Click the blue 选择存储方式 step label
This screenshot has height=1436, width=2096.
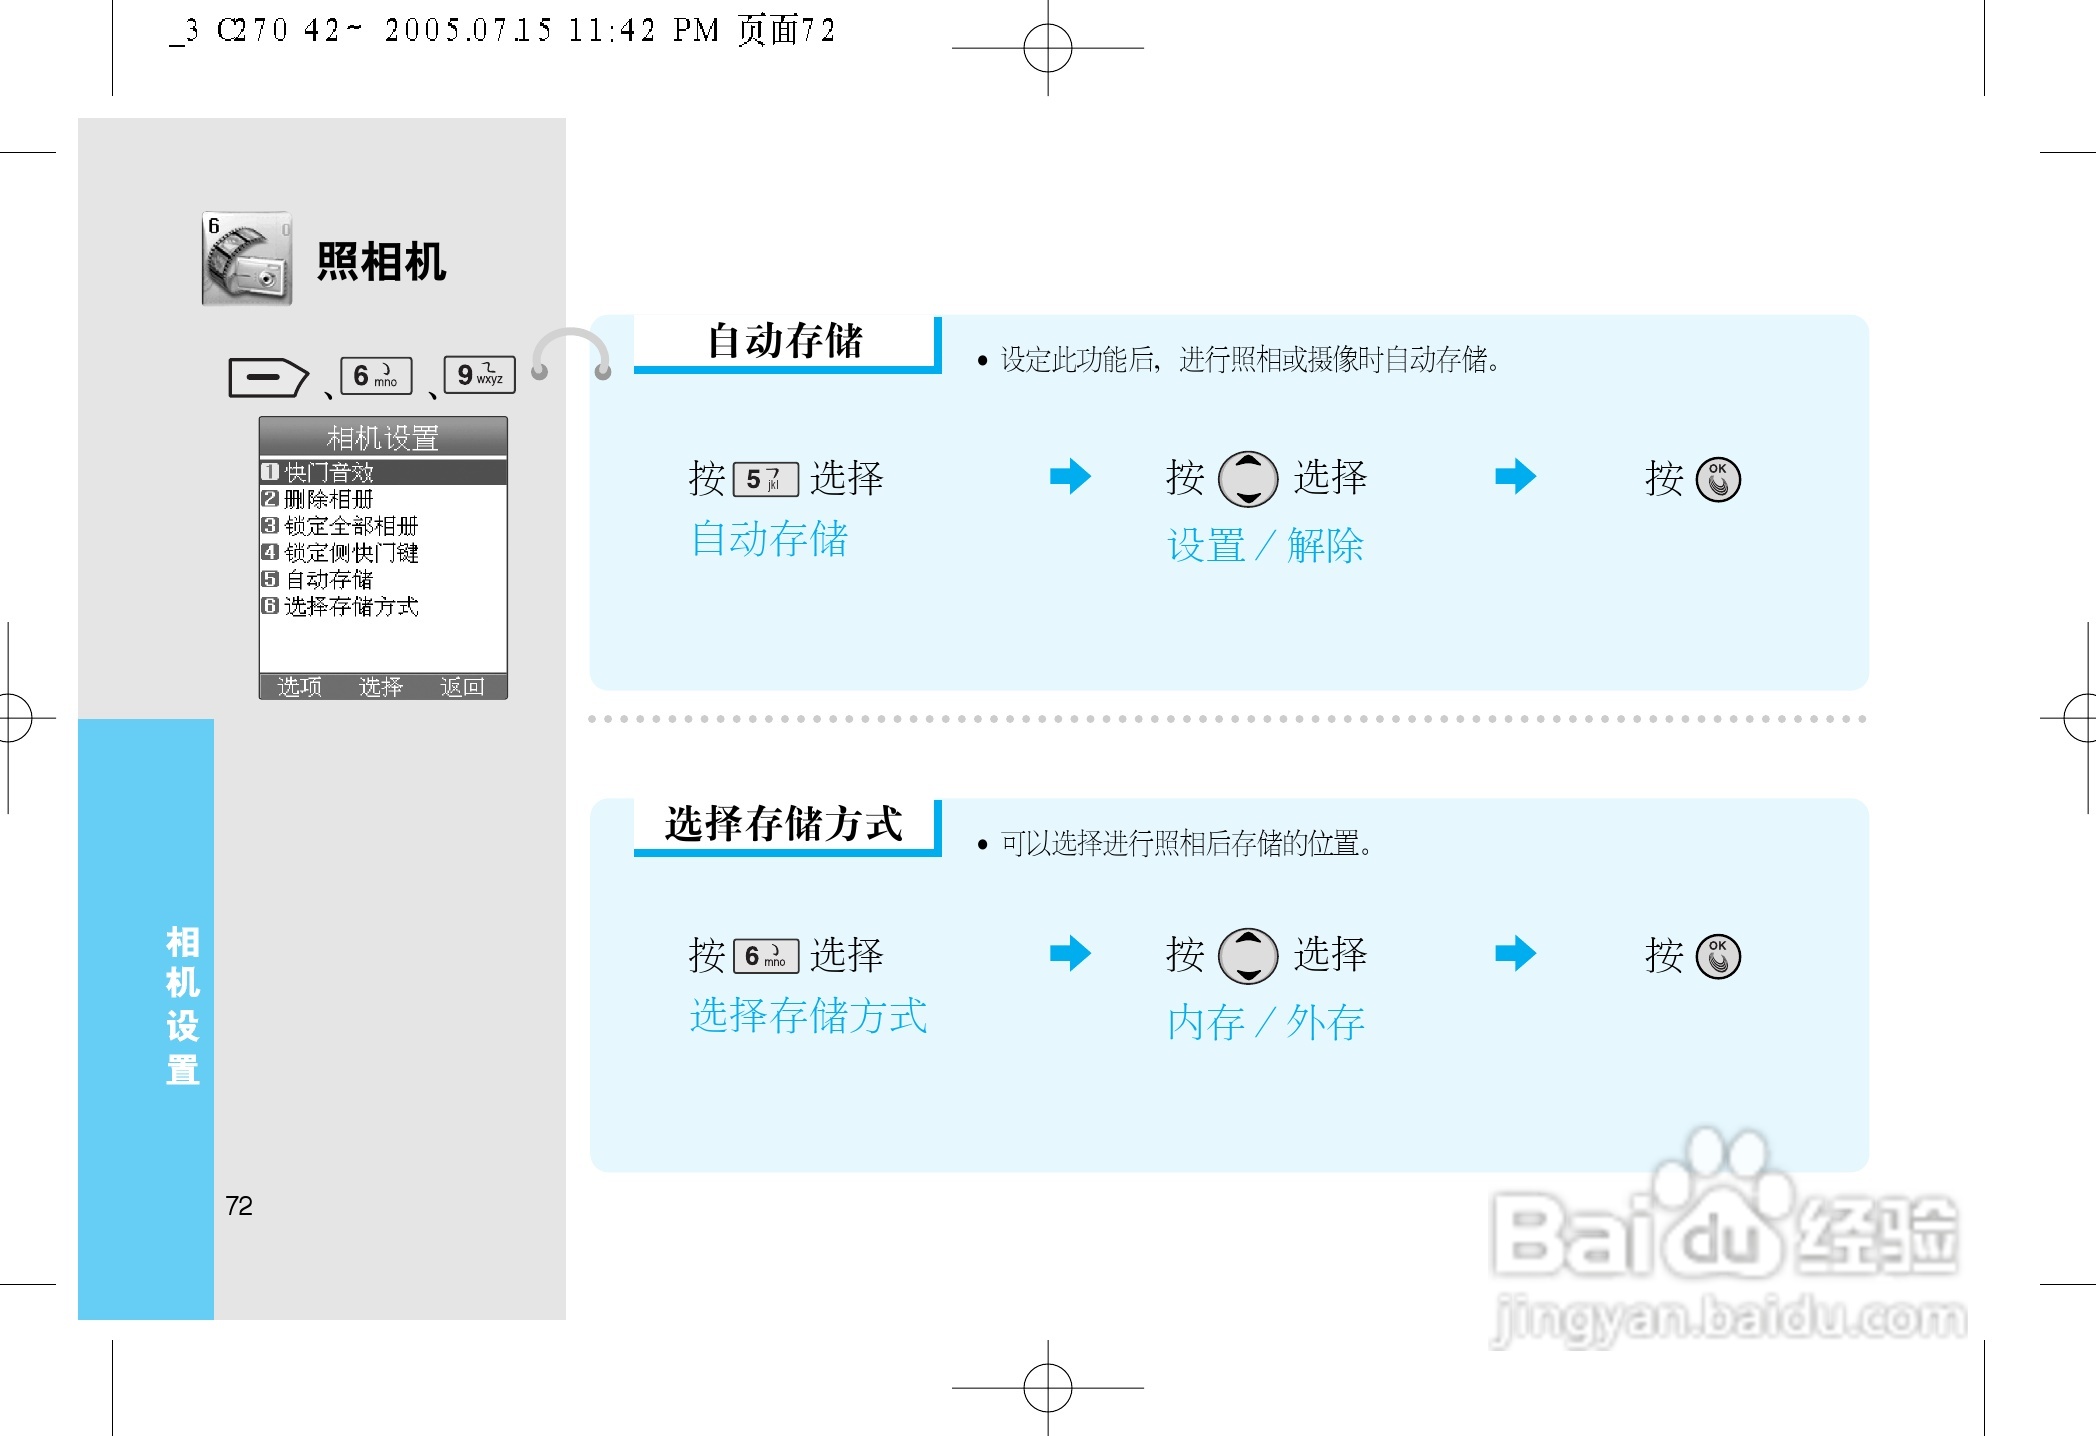[x=808, y=1016]
